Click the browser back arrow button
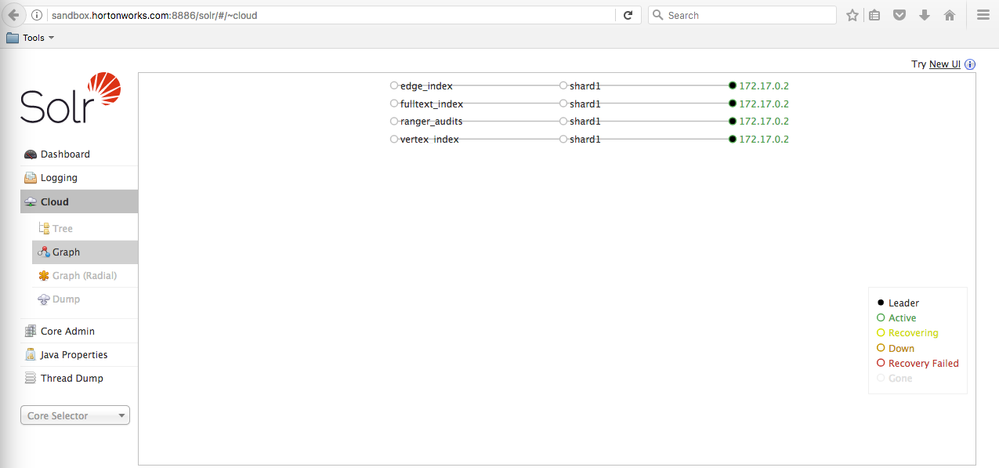This screenshot has height=468, width=999. coord(13,15)
